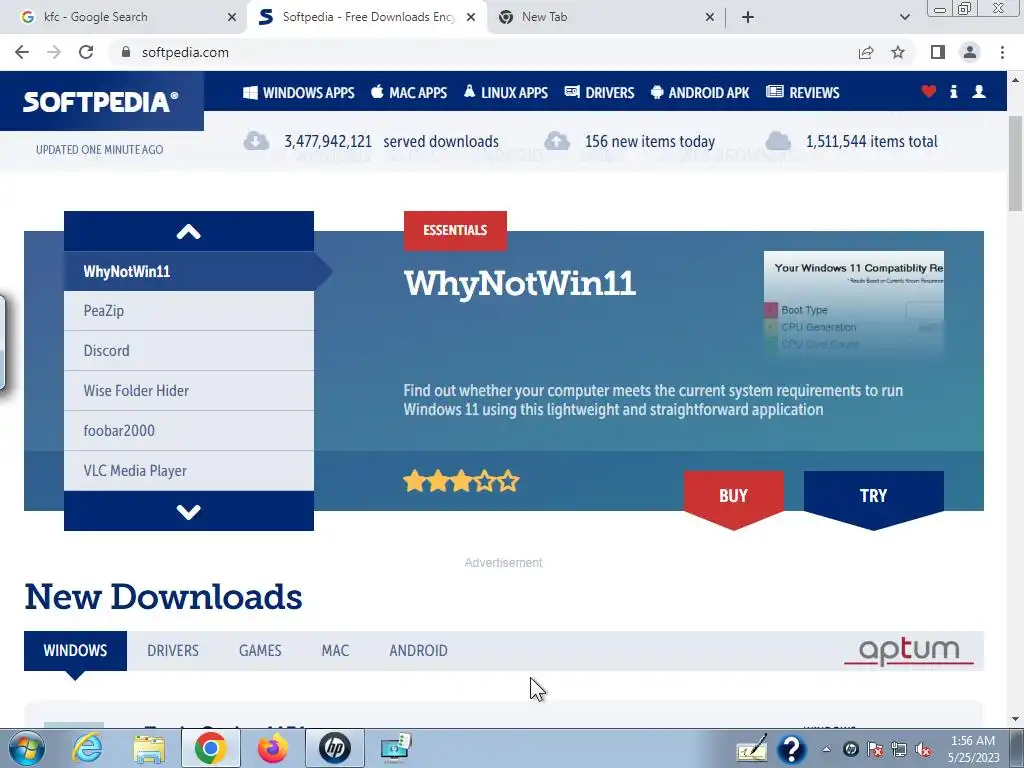Click the served downloads cloud icon
Image resolution: width=1024 pixels, height=768 pixels.
(x=257, y=141)
